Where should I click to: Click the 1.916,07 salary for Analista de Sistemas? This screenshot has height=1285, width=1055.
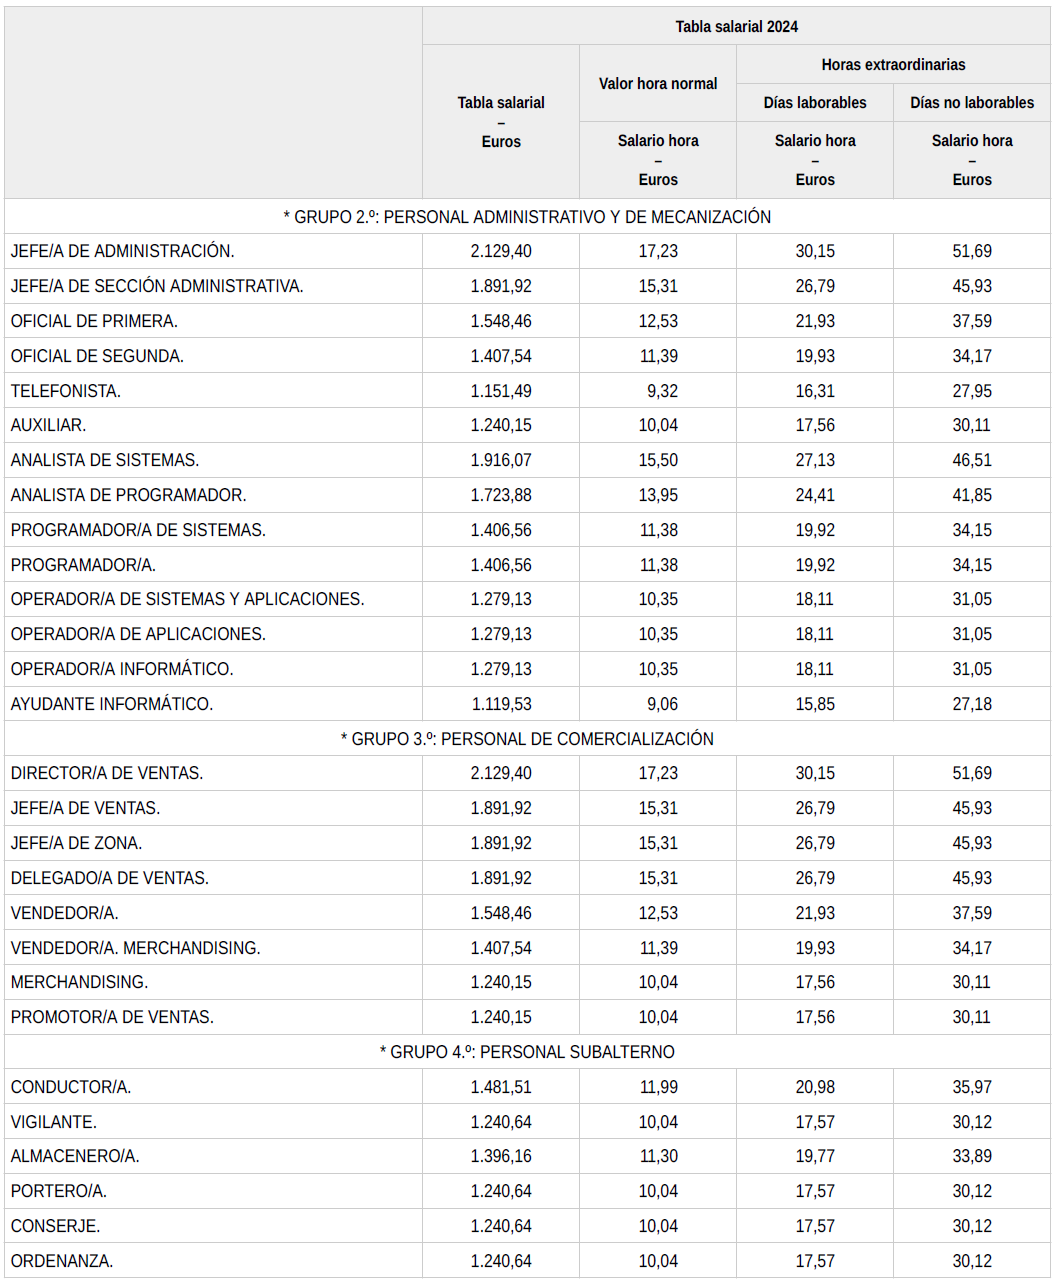[x=501, y=460]
